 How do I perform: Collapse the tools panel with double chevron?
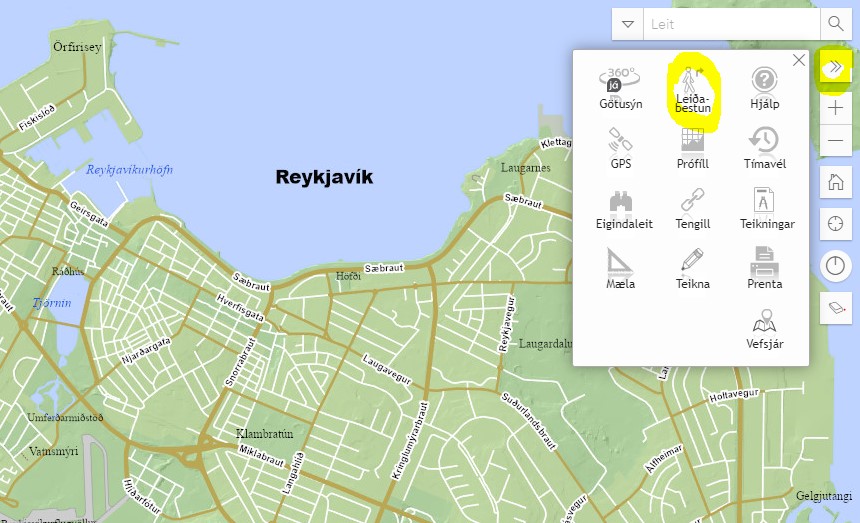[835, 67]
